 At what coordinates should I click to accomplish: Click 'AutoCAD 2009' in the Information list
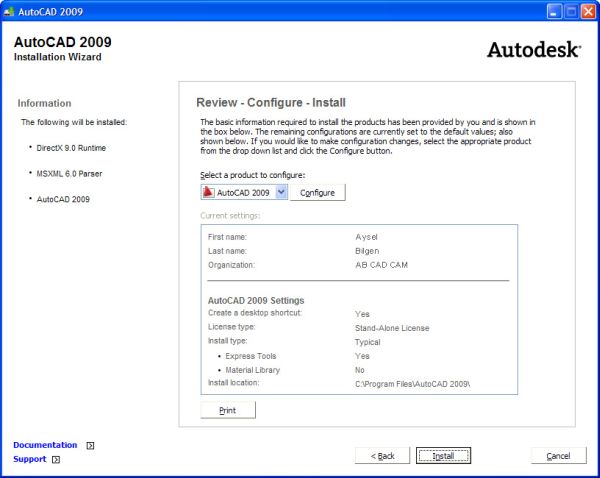[63, 199]
